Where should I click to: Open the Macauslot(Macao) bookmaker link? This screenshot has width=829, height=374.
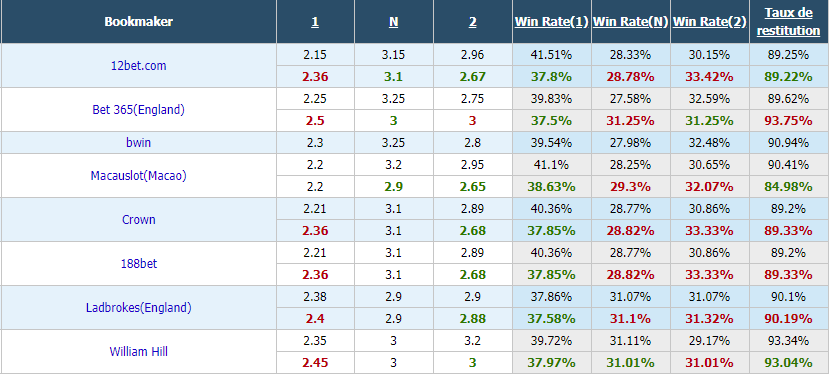[x=139, y=176]
